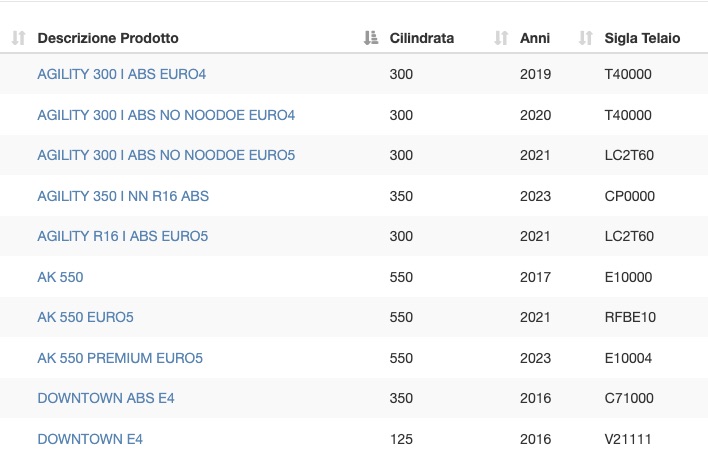Open AGILITY R16 I ABS EURO5 link

[x=122, y=236]
